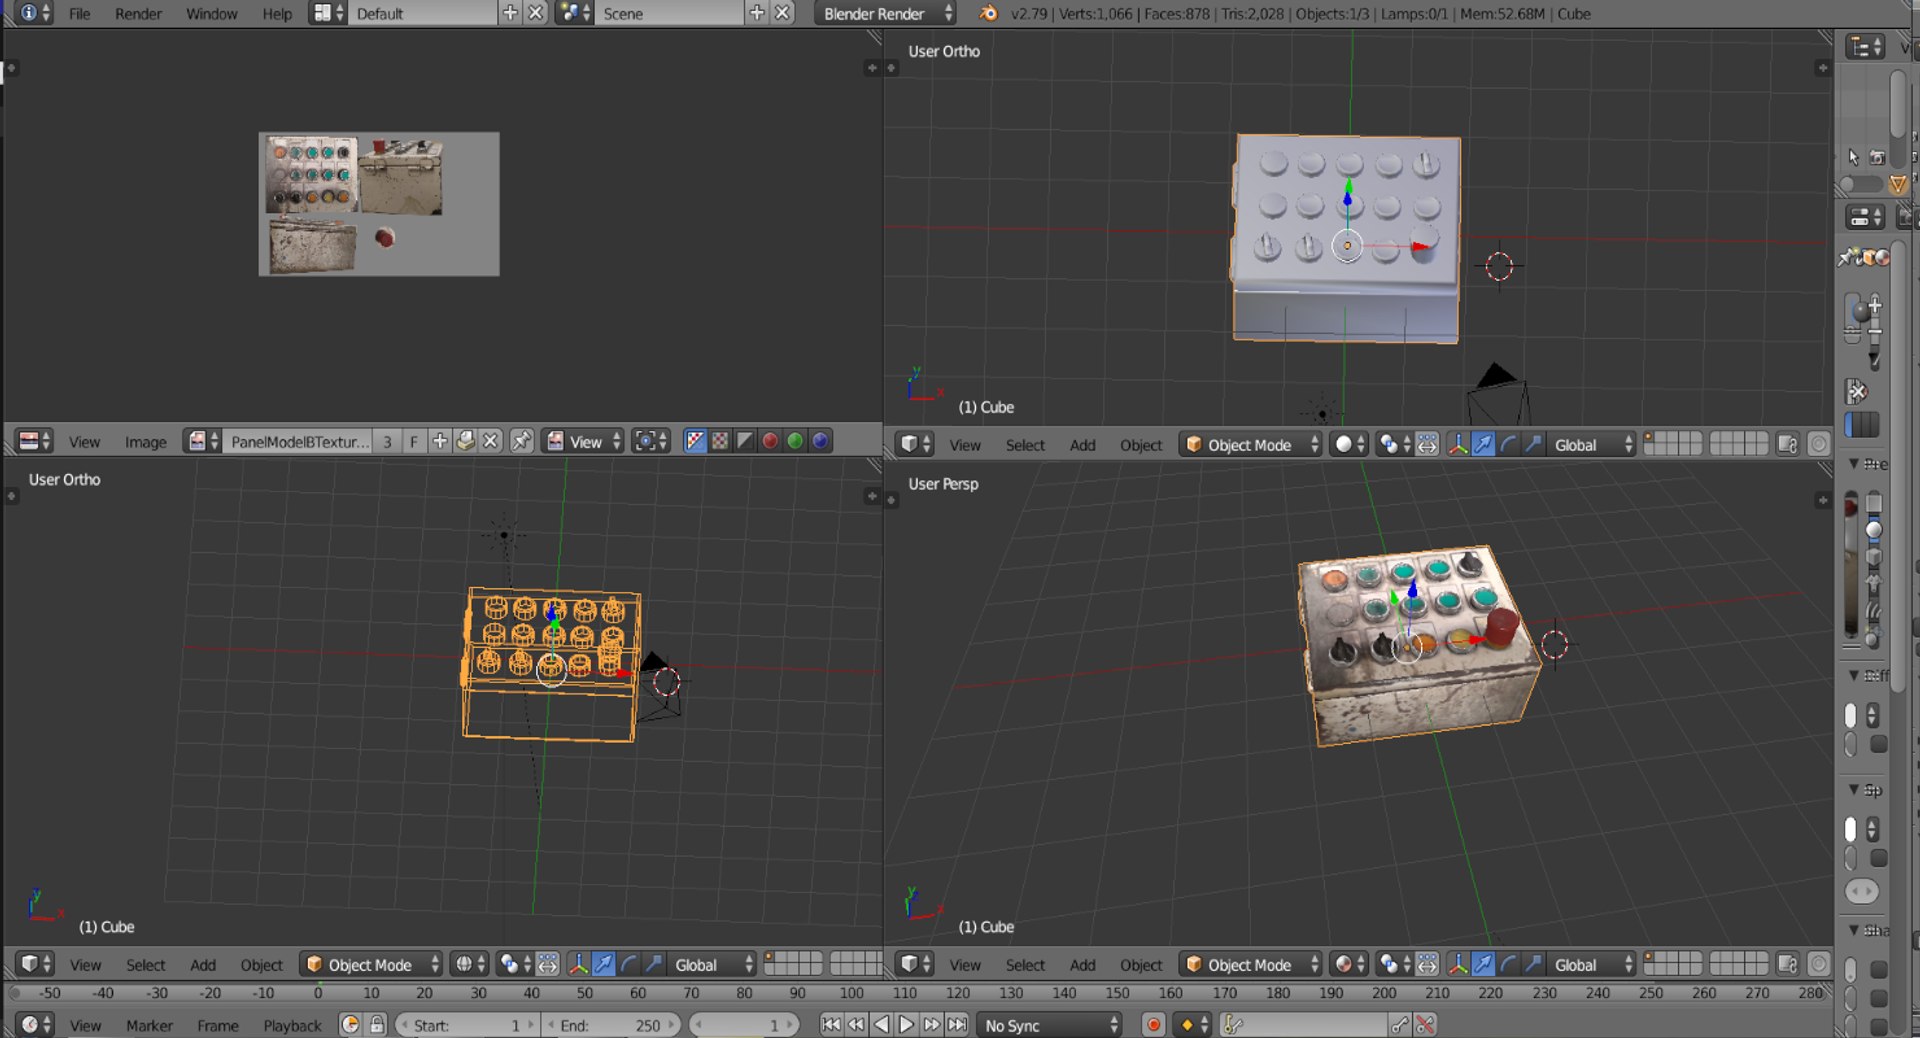Show the red channel in the image editor
This screenshot has width=1920, height=1038.
pyautogui.click(x=770, y=441)
